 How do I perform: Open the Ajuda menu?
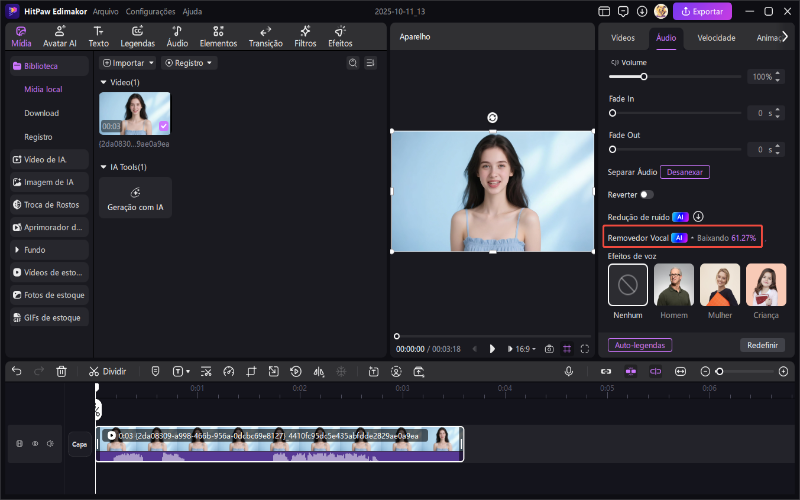pyautogui.click(x=192, y=11)
